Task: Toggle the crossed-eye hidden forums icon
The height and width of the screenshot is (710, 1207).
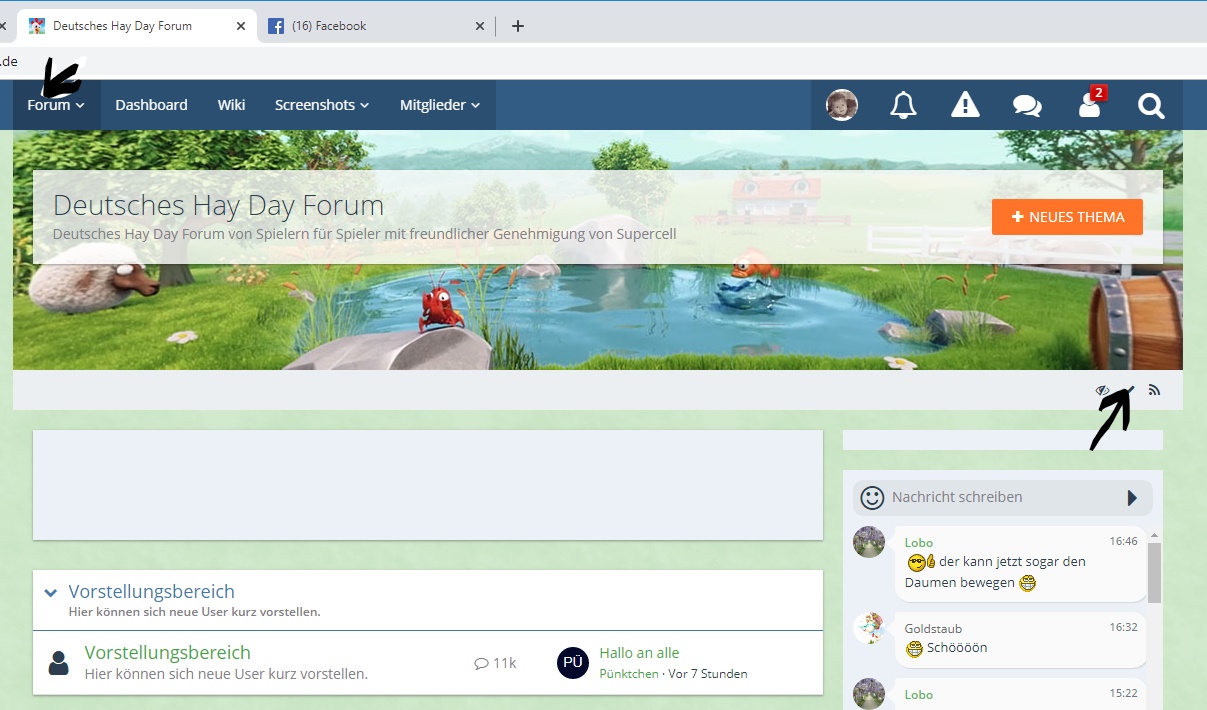Action: click(1103, 390)
